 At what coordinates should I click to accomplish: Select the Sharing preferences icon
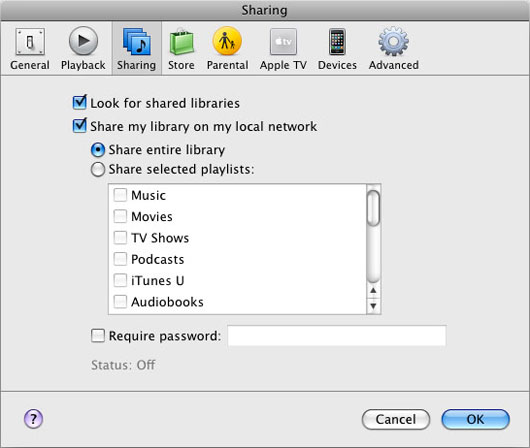tap(137, 49)
